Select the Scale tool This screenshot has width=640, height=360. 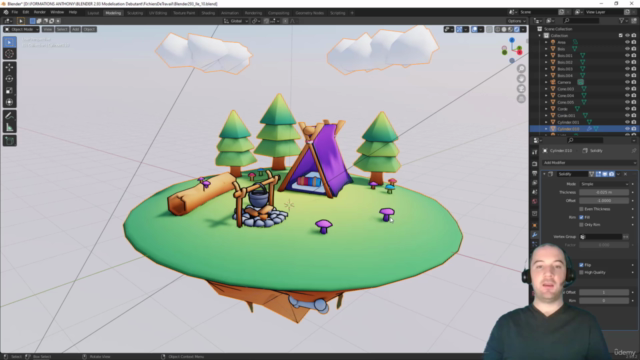click(9, 91)
